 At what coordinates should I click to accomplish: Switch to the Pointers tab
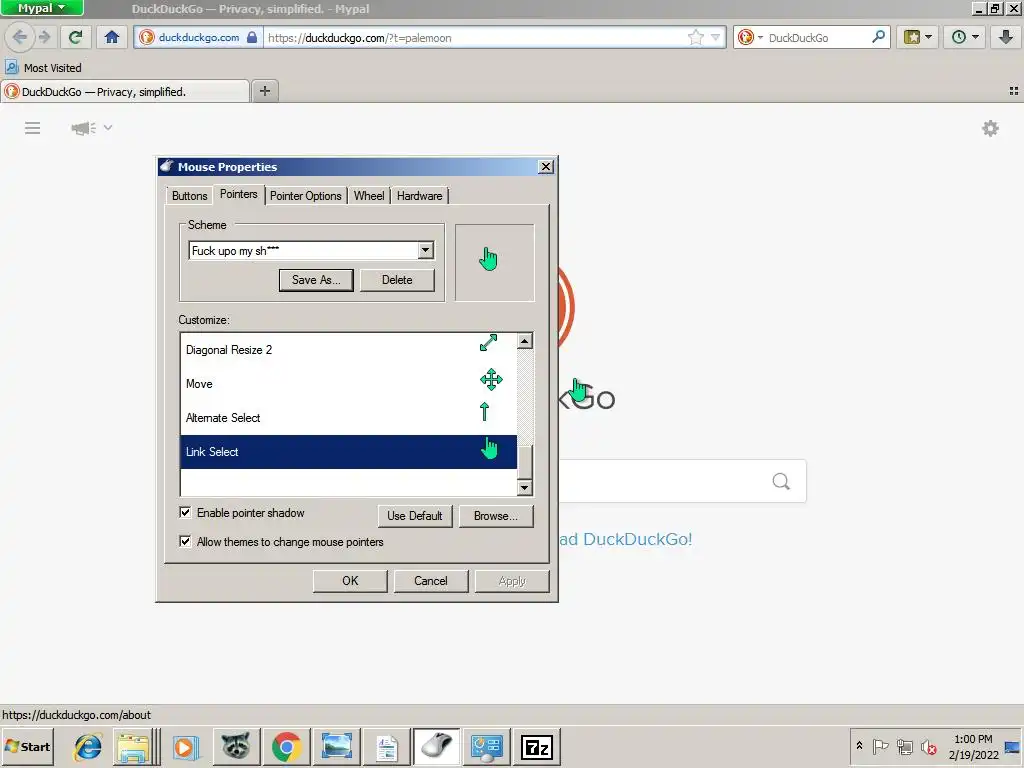point(238,194)
